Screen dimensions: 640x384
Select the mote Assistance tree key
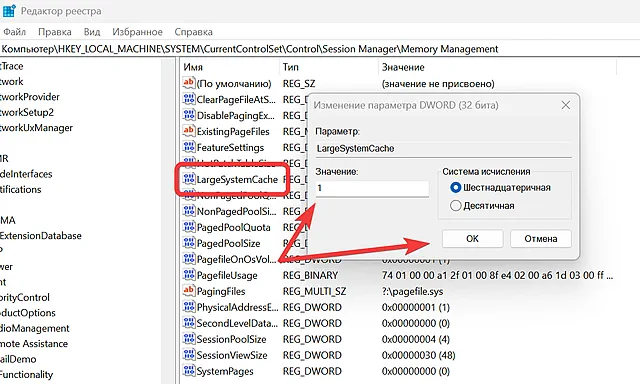coord(33,344)
